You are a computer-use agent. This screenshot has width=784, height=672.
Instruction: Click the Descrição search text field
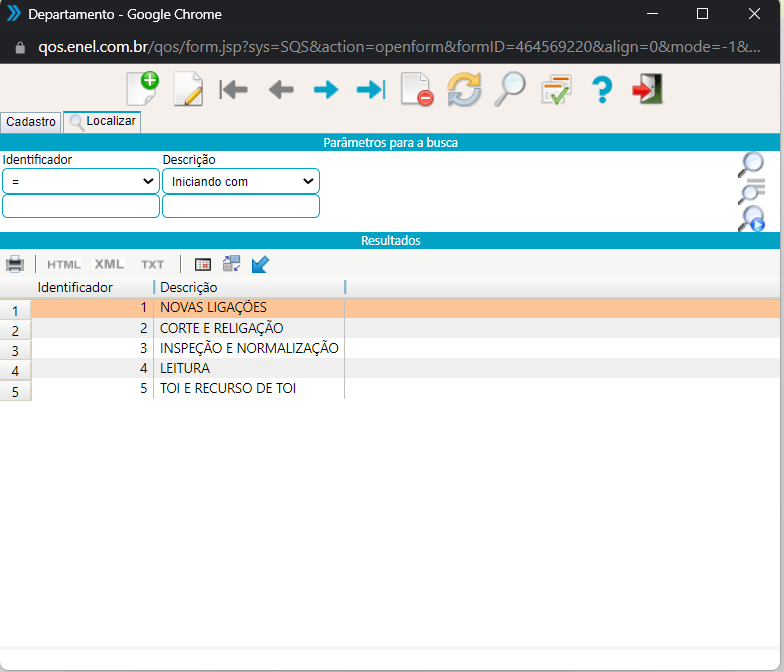241,206
